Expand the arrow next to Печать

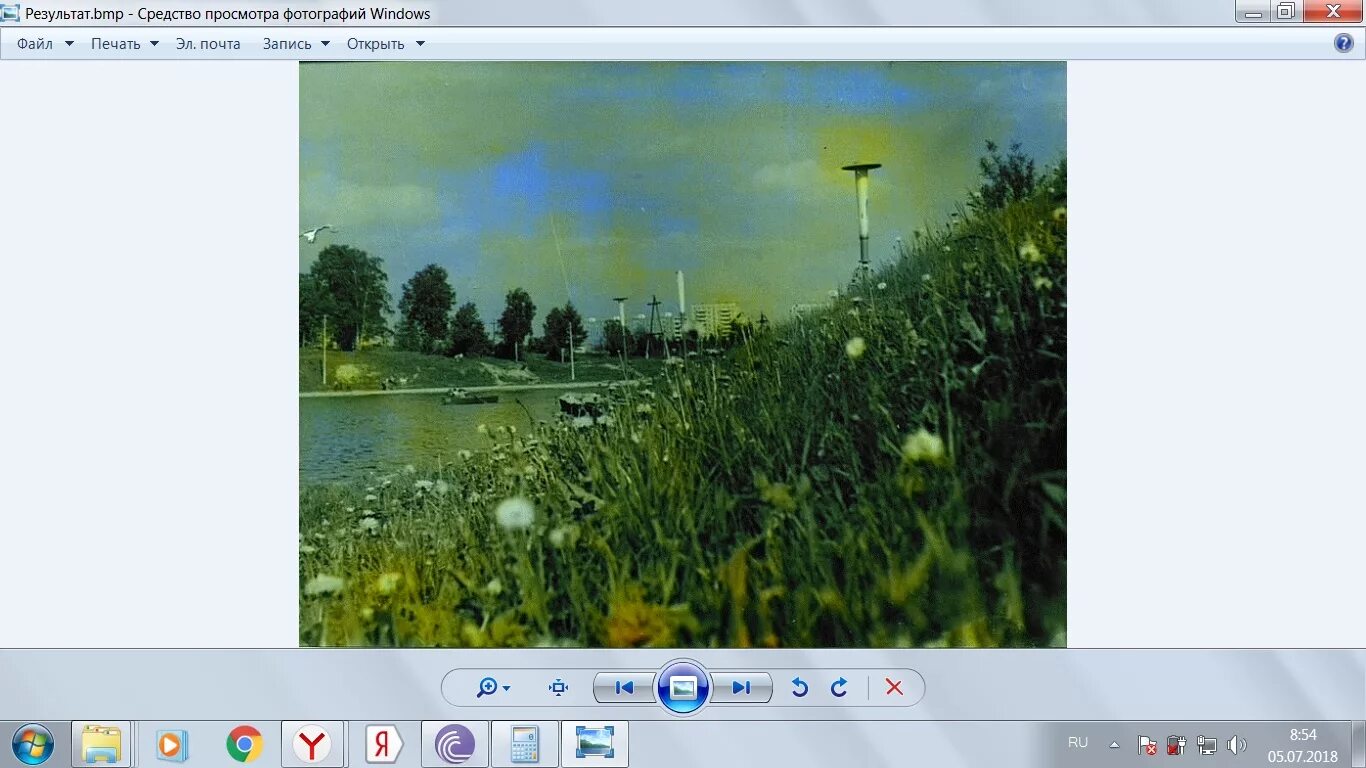(154, 44)
